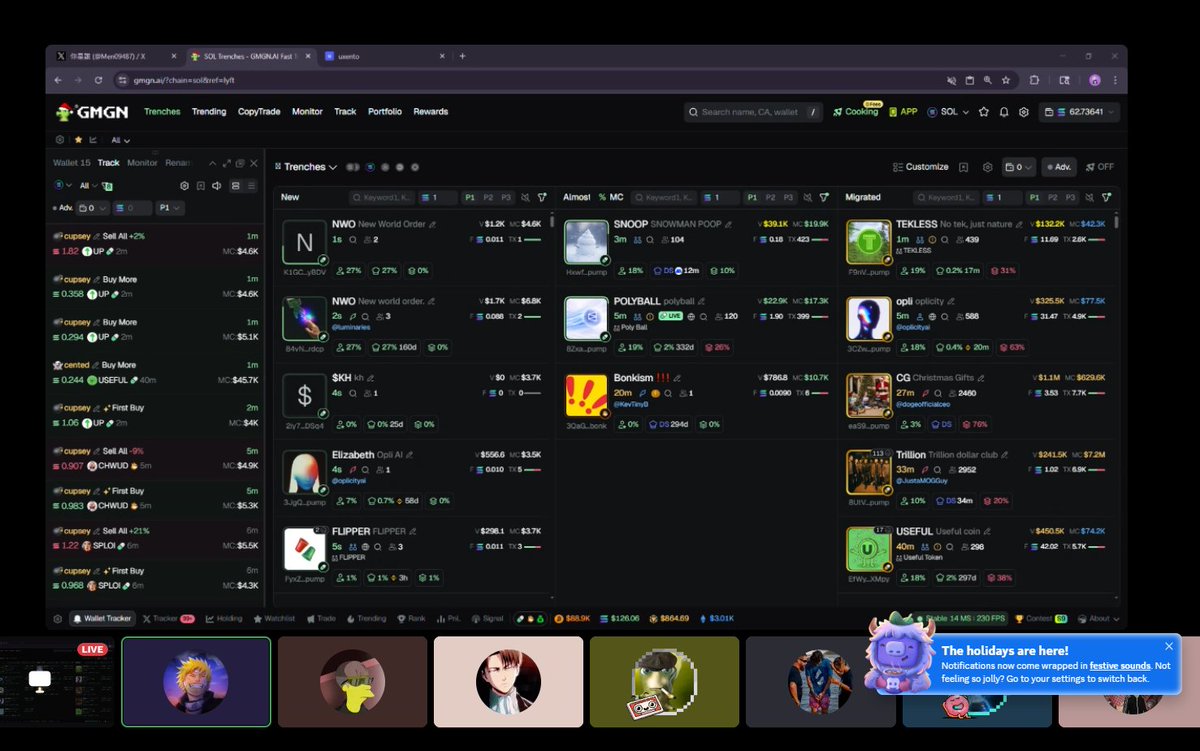This screenshot has width=1200, height=751.
Task: Click Customize layout button
Action: [x=920, y=167]
